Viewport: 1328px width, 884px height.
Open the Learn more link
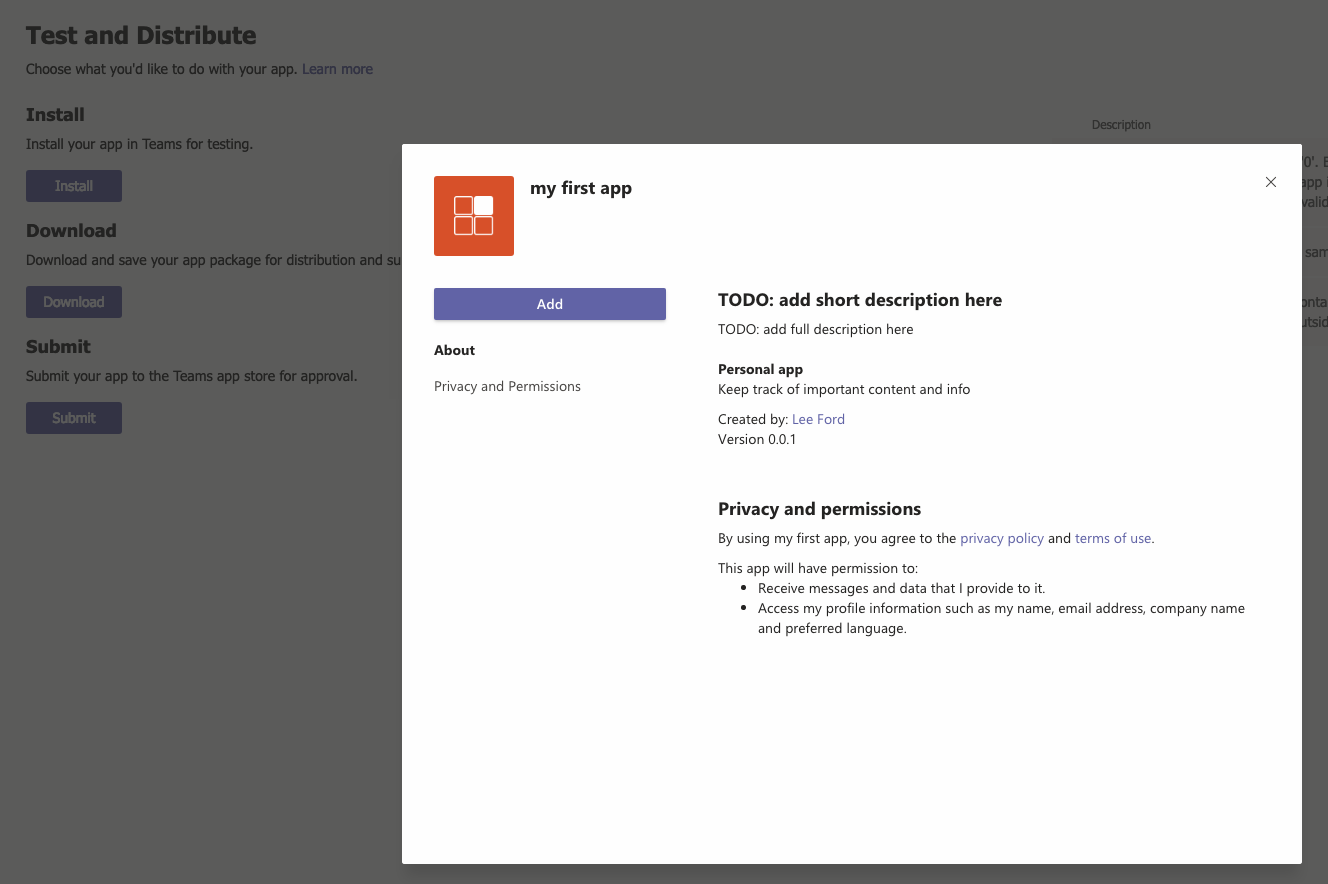coord(338,69)
